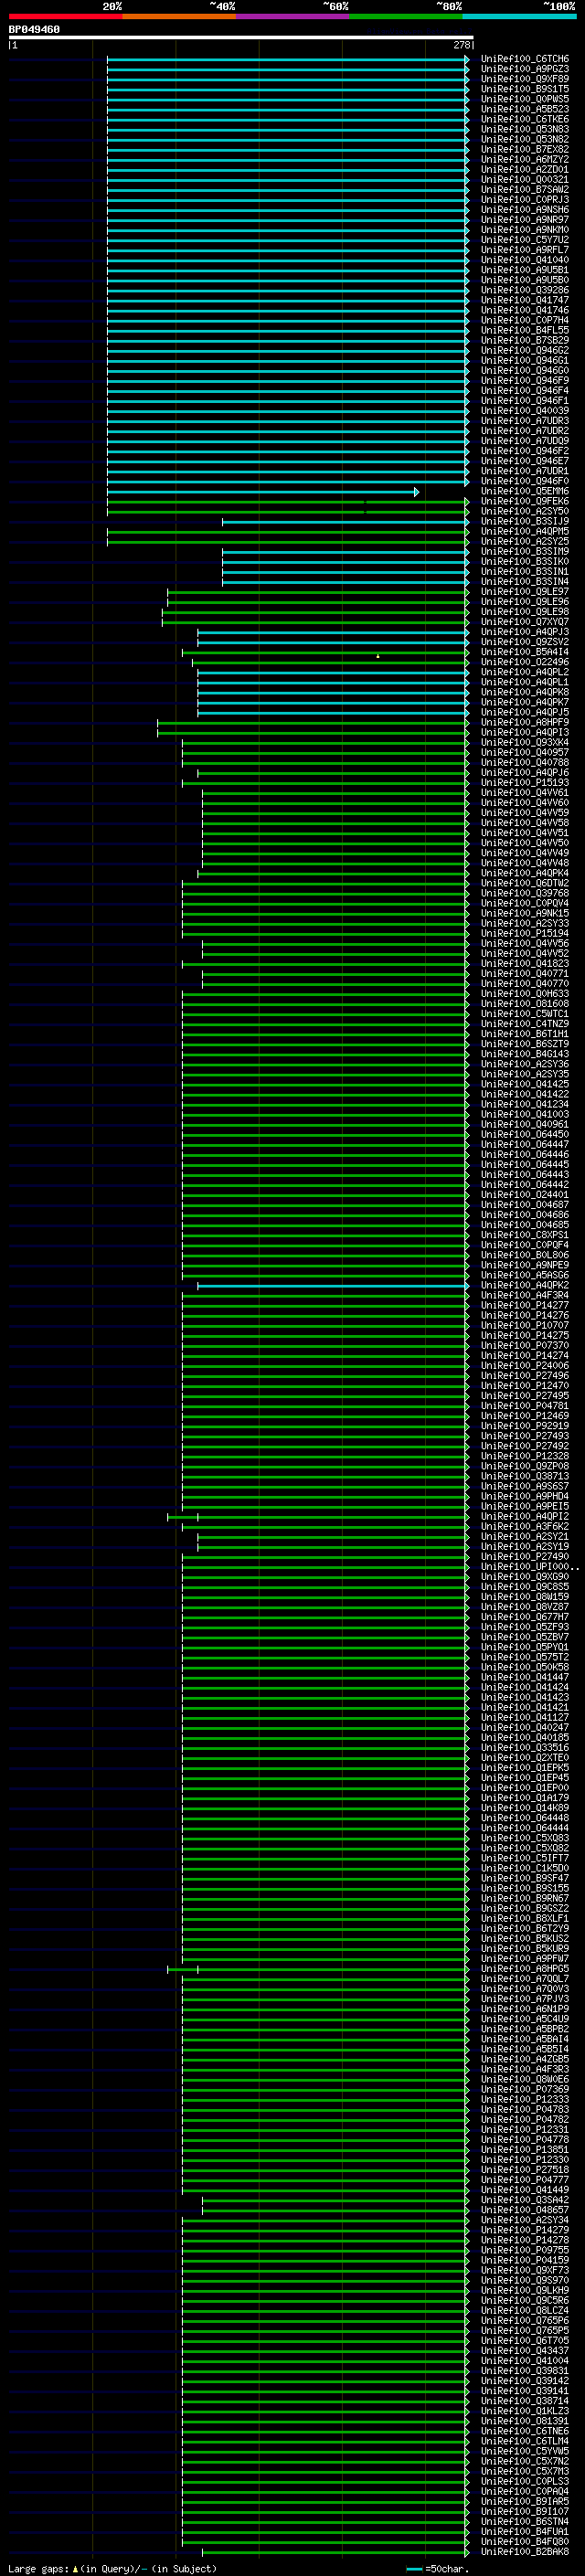Select label UniRef100_Q9FEK6
Viewport: 585px width, 2576px height.
(x=525, y=502)
